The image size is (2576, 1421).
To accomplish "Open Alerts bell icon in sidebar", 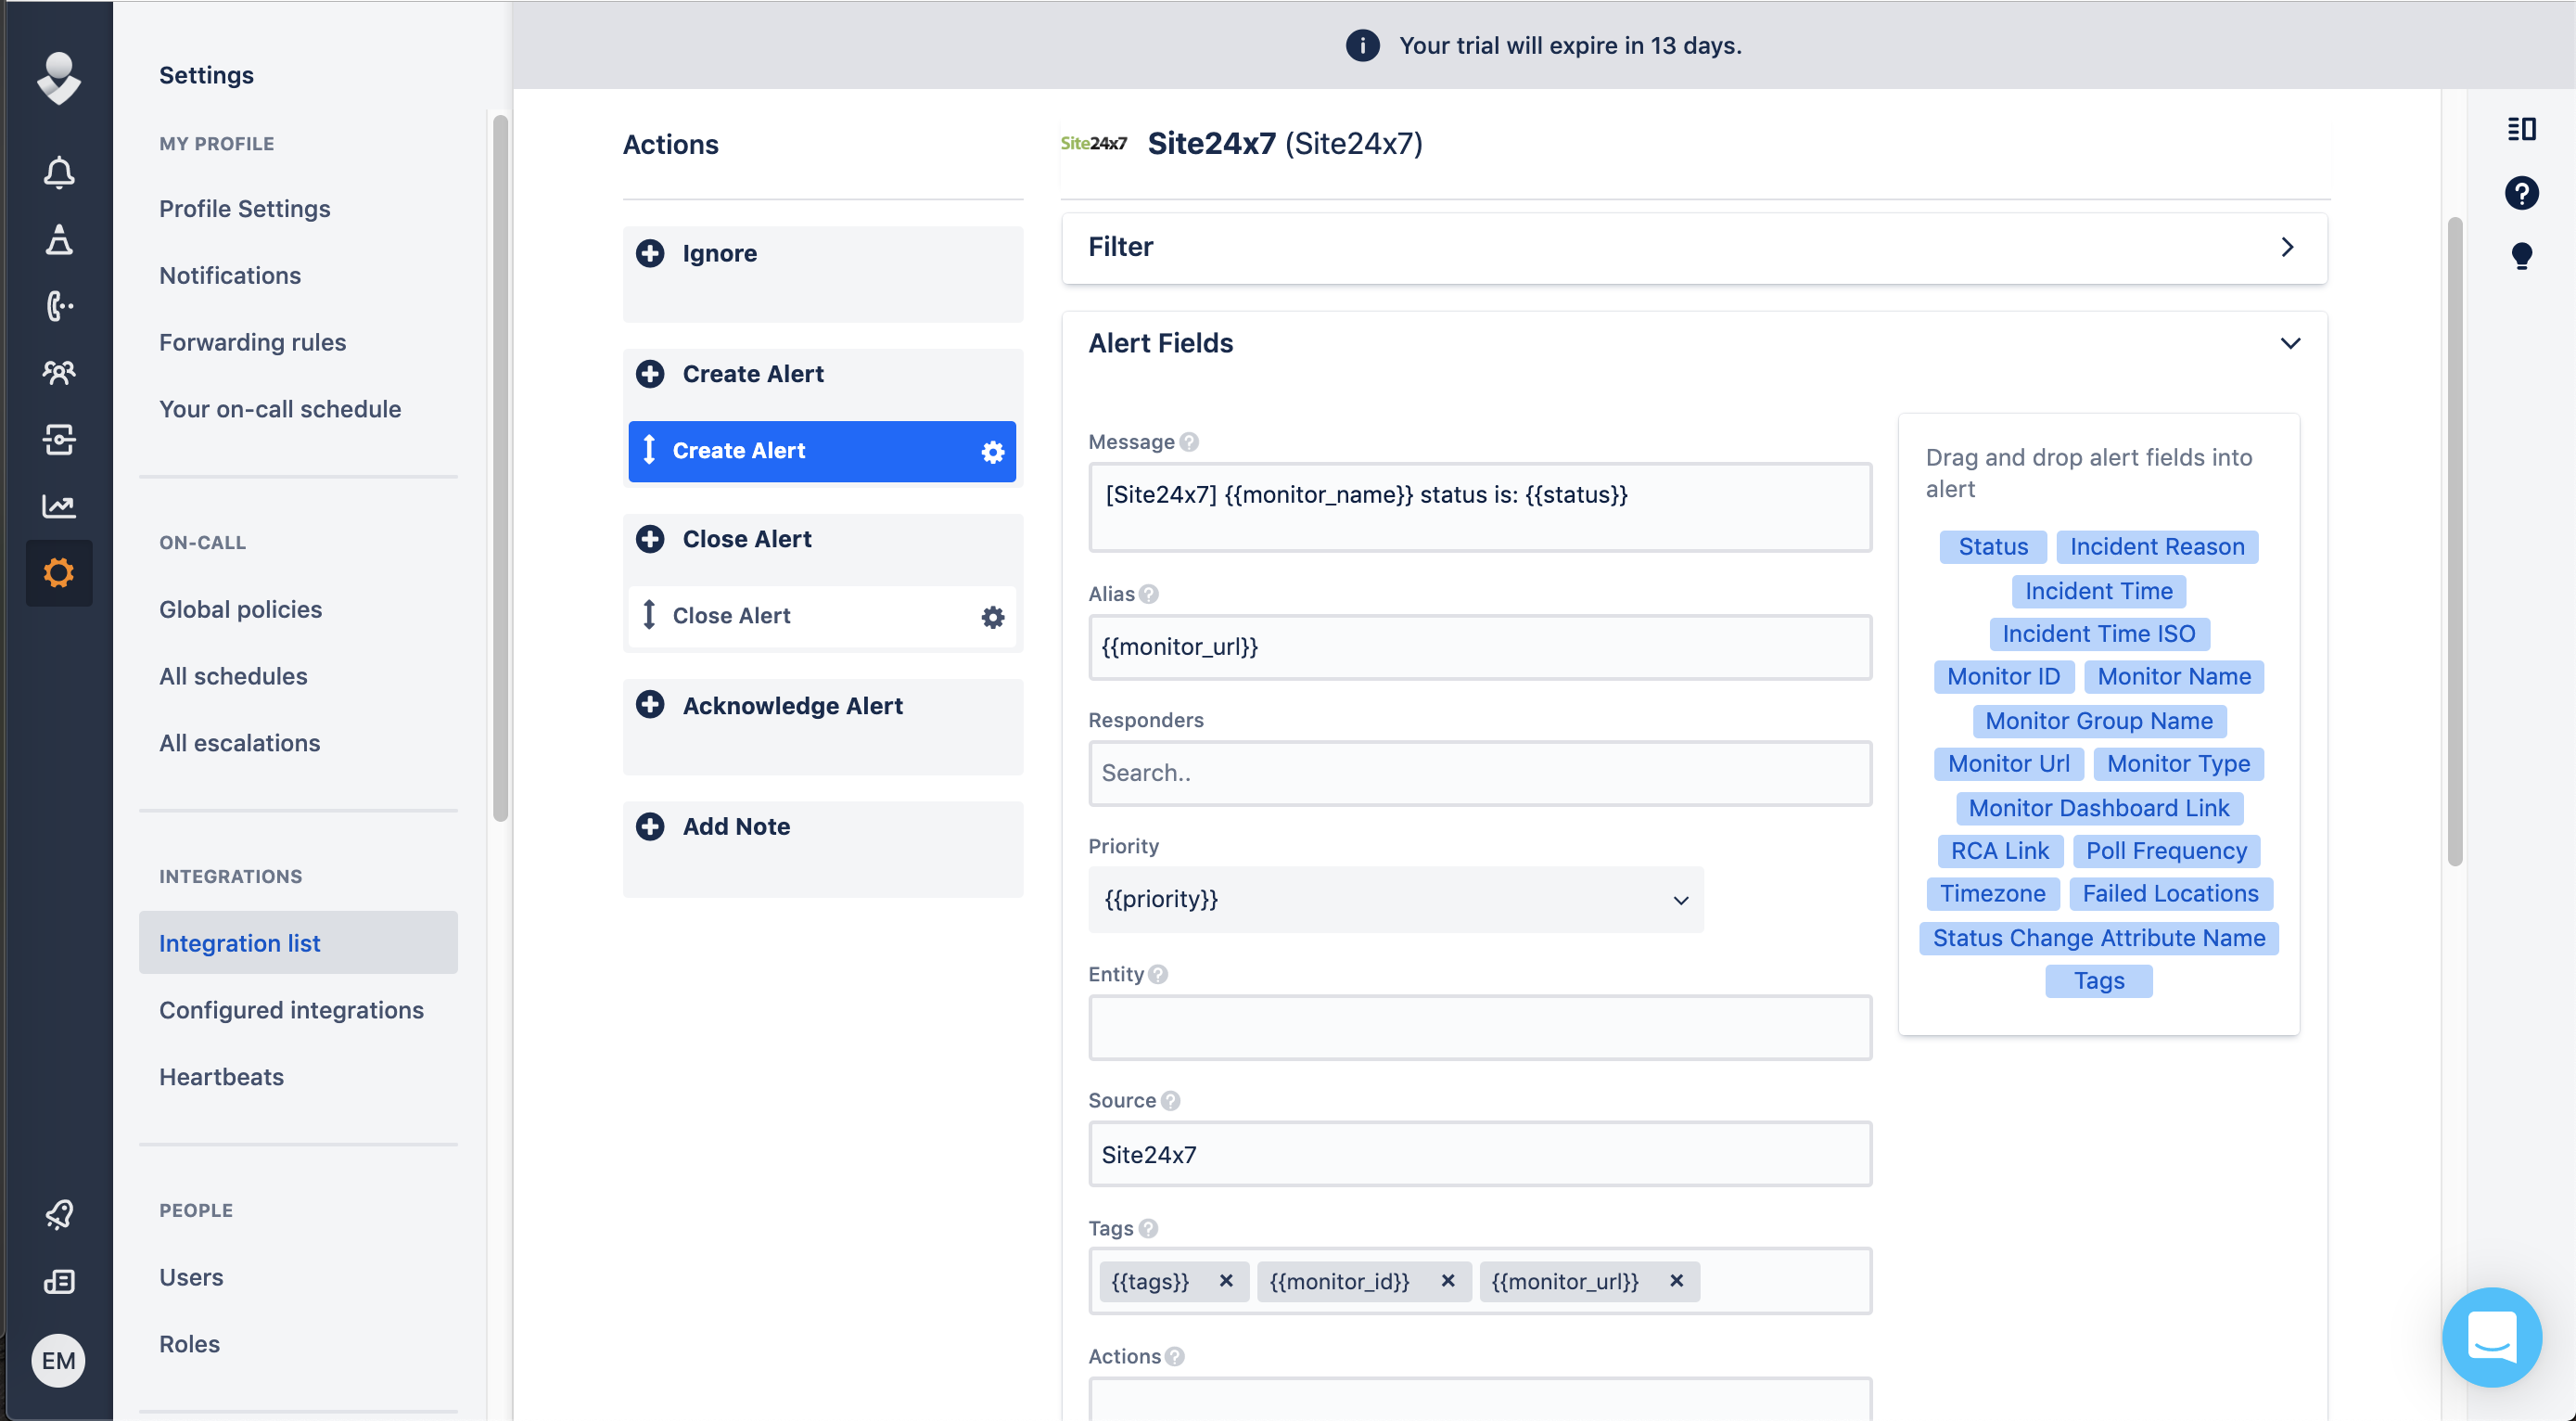I will point(59,173).
